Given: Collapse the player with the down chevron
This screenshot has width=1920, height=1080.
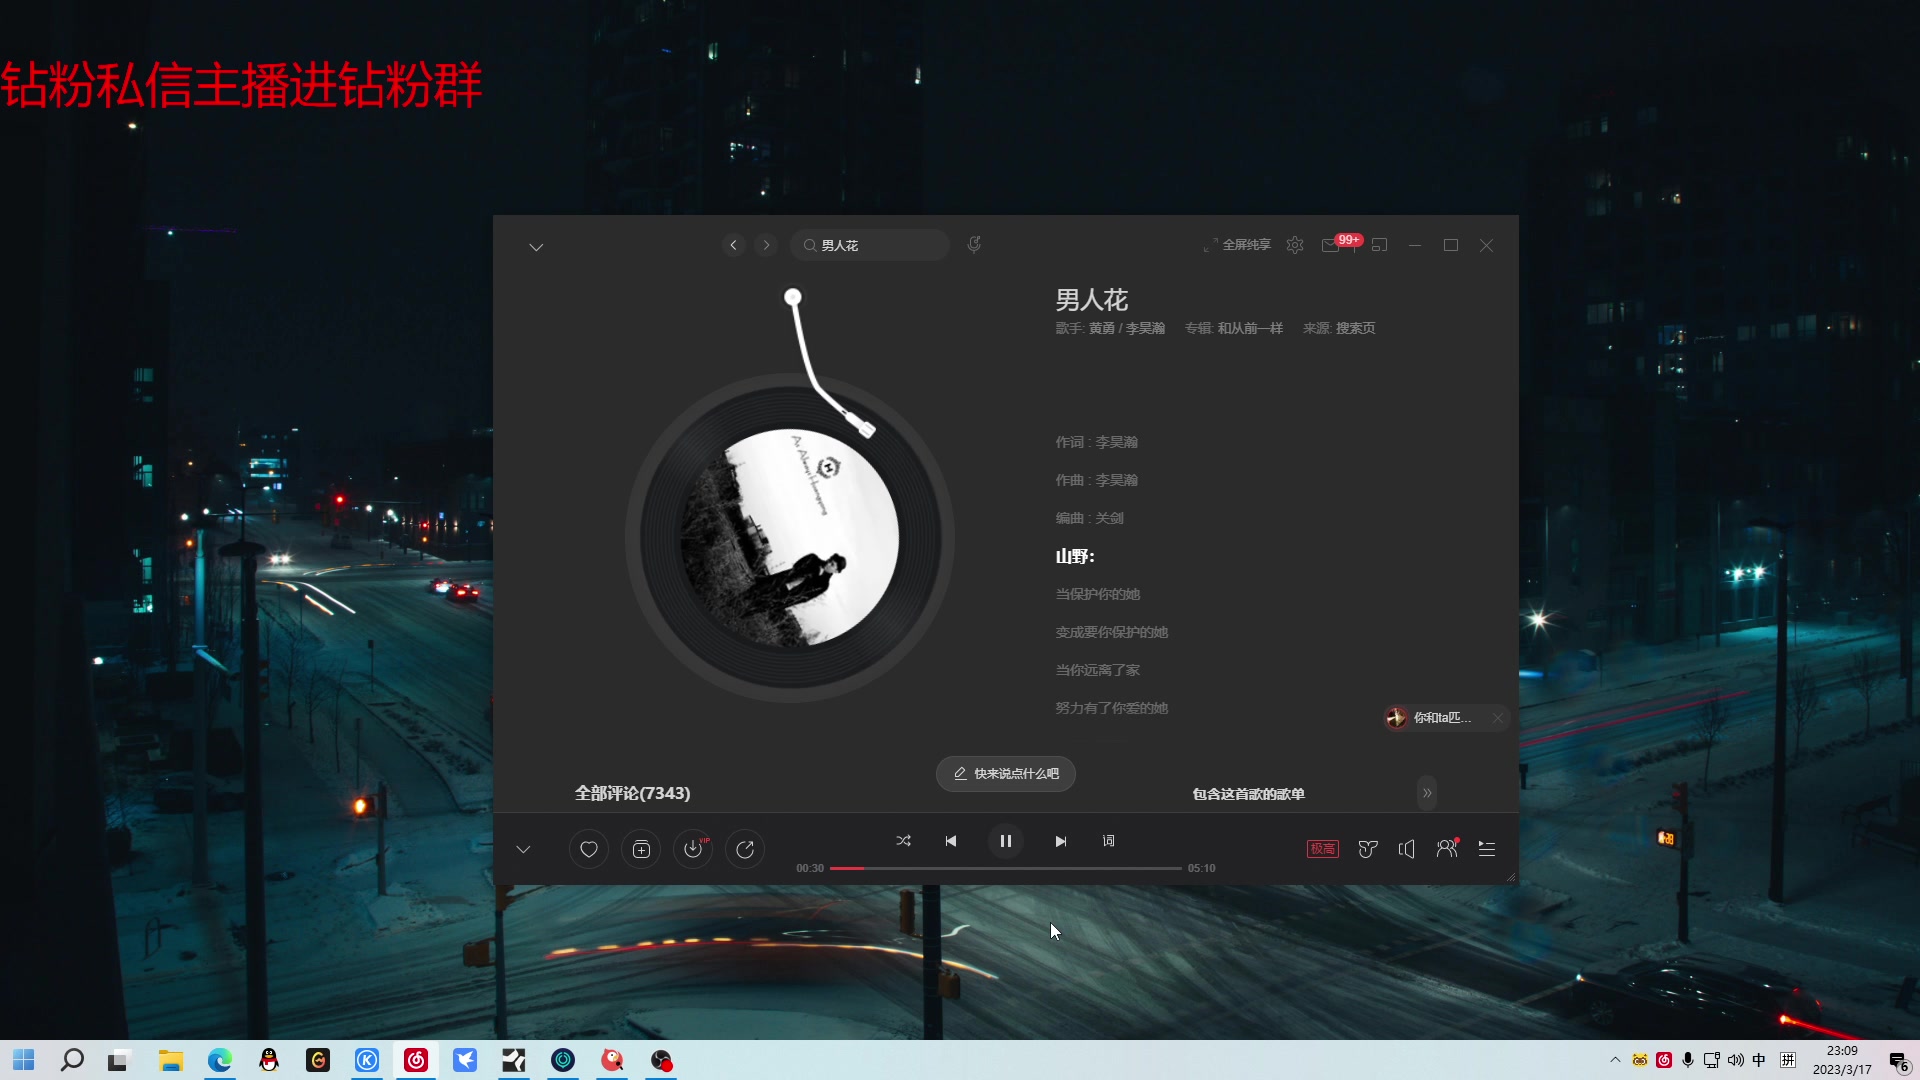Looking at the screenshot, I should pyautogui.click(x=524, y=848).
